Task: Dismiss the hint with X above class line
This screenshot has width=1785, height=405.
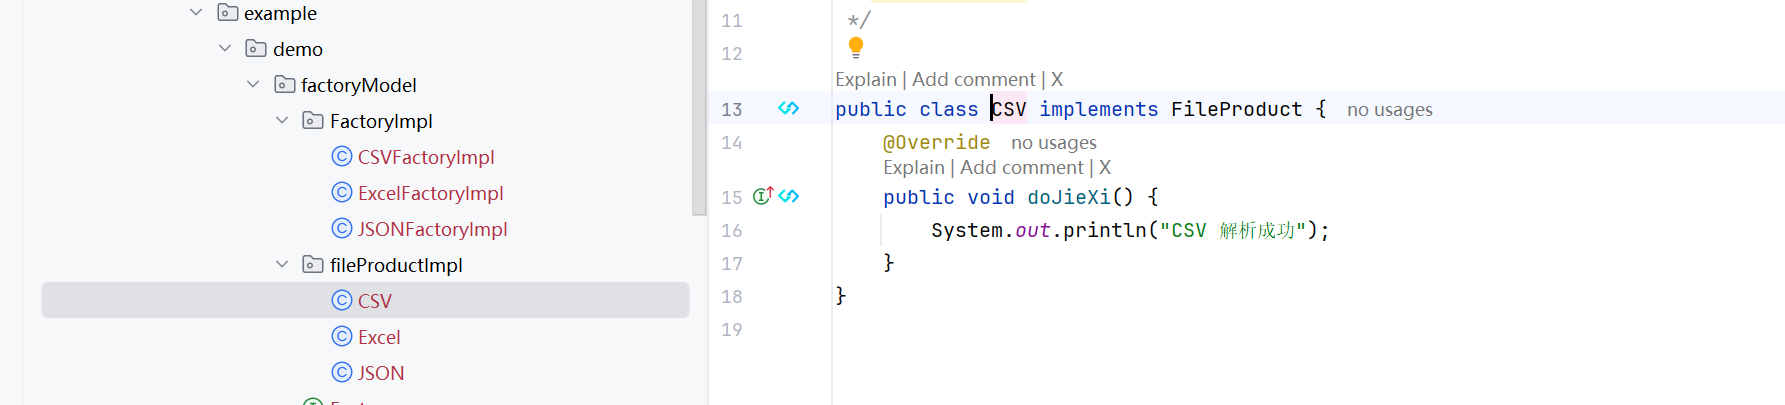Action: [x=1057, y=79]
